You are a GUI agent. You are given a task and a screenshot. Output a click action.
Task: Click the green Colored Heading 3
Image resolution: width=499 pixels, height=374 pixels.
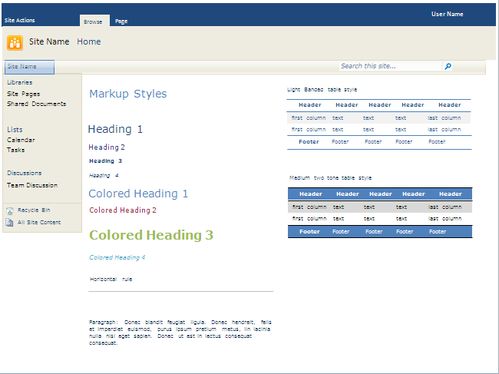(151, 235)
